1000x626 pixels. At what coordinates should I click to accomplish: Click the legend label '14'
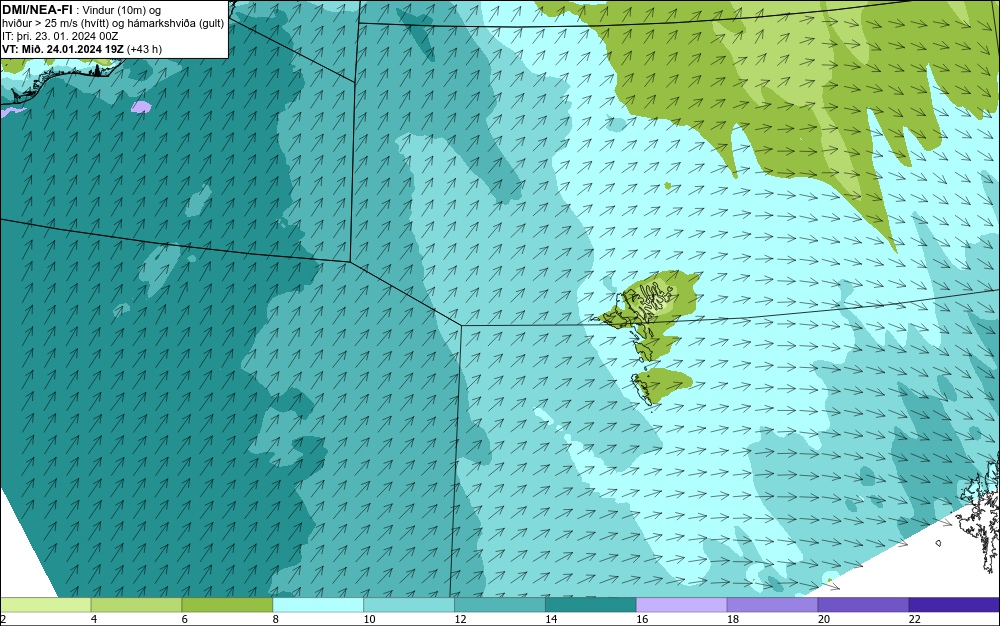click(551, 619)
